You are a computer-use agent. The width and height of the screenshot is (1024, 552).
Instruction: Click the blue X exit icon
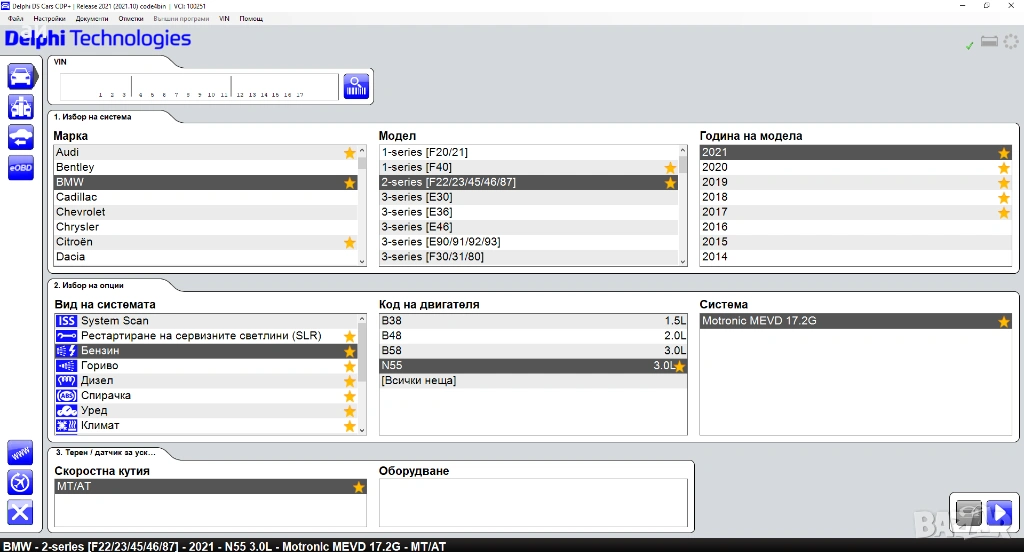click(20, 513)
